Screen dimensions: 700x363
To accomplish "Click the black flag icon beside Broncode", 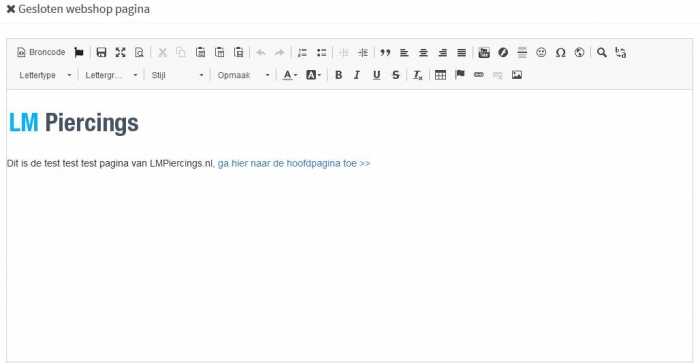I will (79, 53).
